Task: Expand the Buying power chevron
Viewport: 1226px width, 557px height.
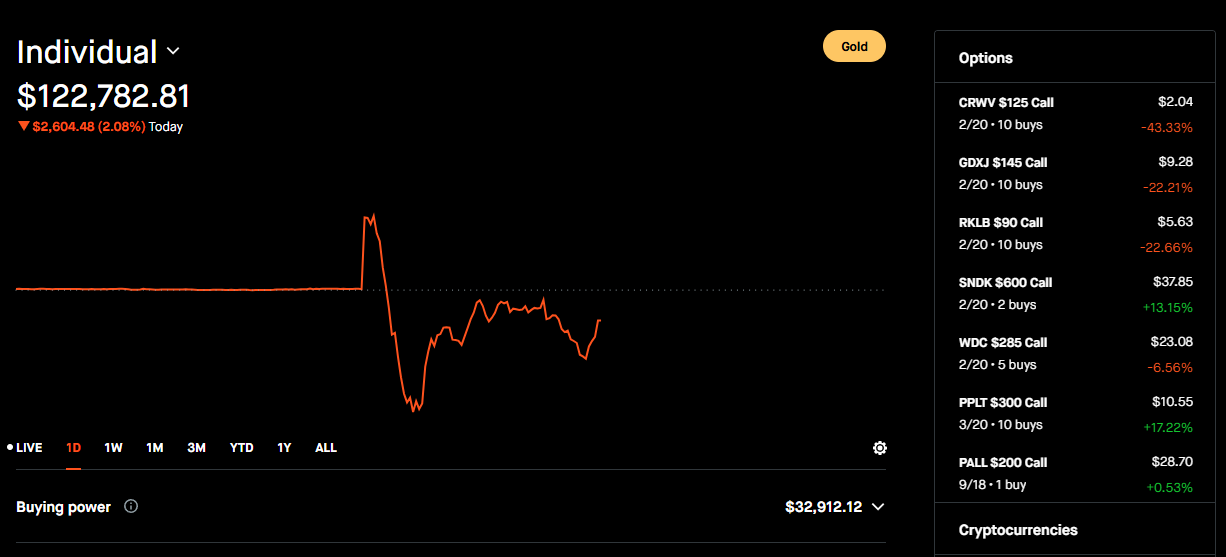Action: click(878, 506)
